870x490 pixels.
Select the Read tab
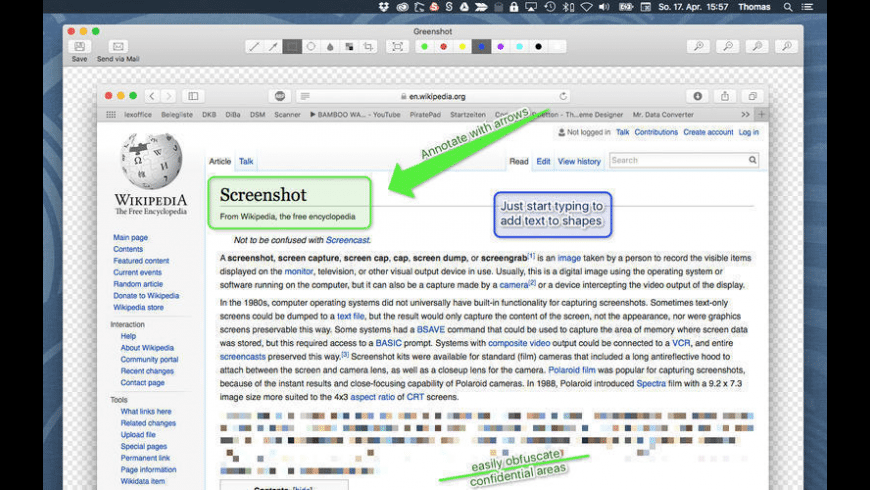[x=519, y=161]
